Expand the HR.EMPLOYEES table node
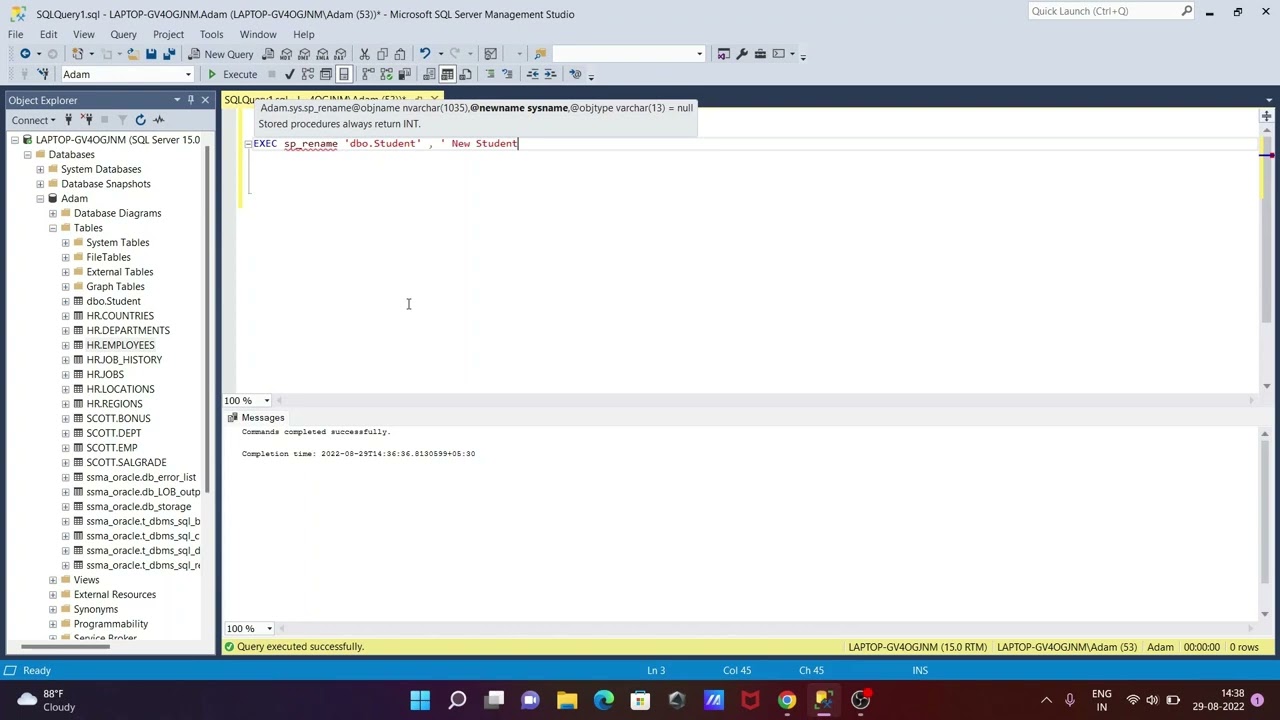 pyautogui.click(x=66, y=345)
